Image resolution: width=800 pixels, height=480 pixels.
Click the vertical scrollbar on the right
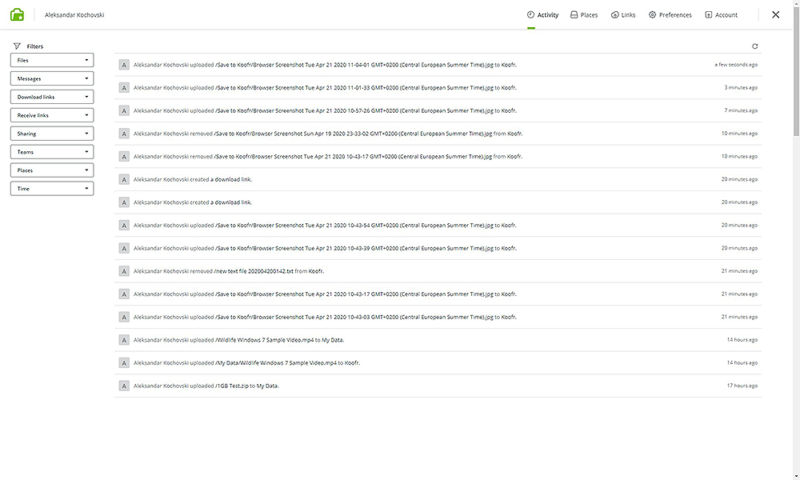pos(795,80)
